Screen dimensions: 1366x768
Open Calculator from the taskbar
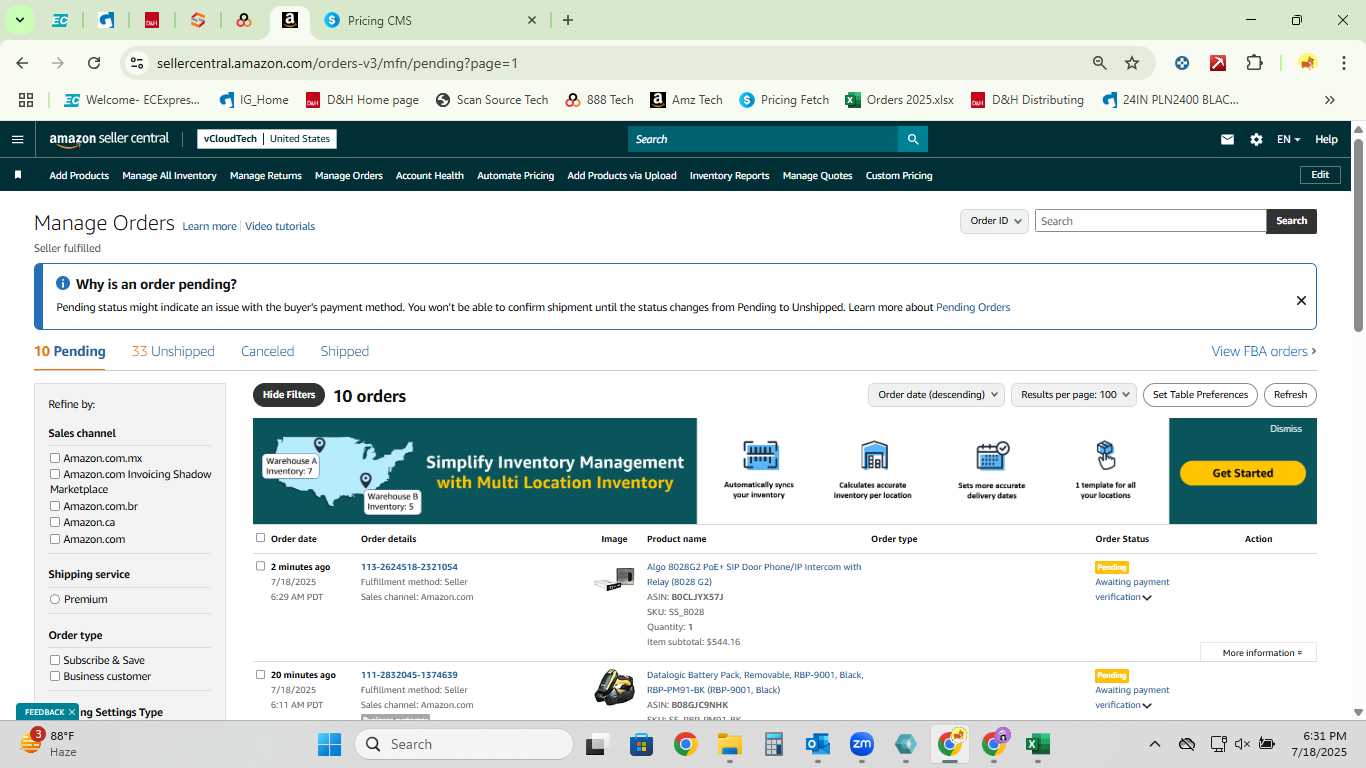tap(773, 744)
